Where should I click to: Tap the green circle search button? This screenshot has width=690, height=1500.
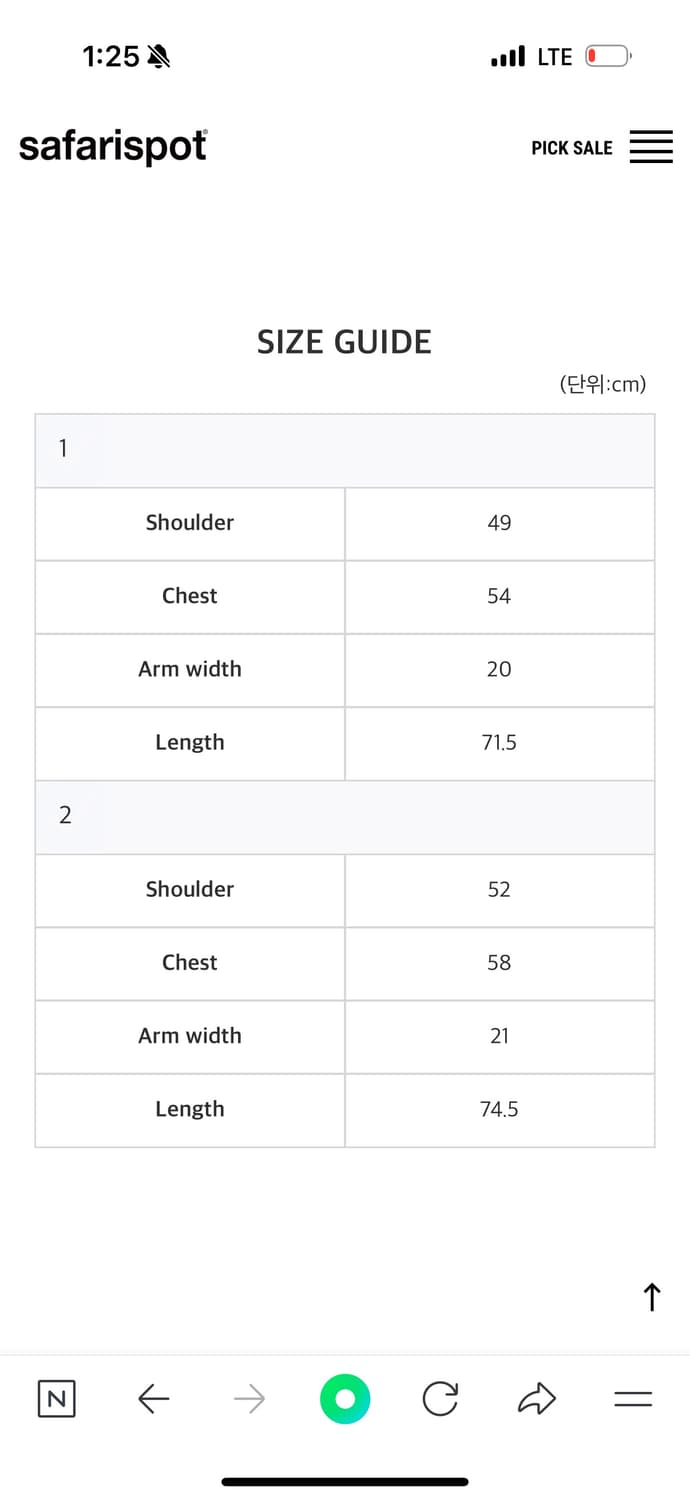coord(345,1398)
